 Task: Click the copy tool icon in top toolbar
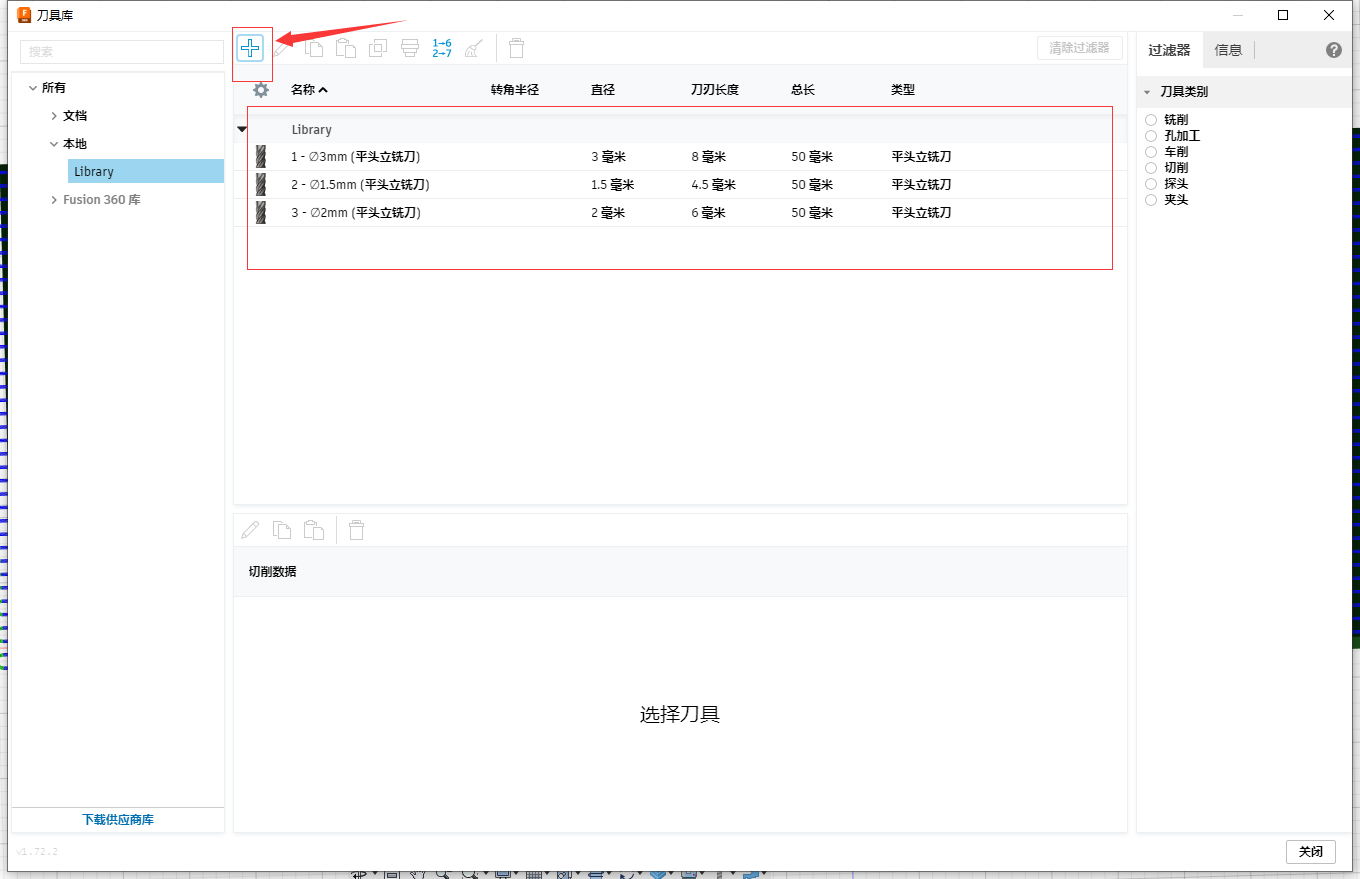click(314, 48)
